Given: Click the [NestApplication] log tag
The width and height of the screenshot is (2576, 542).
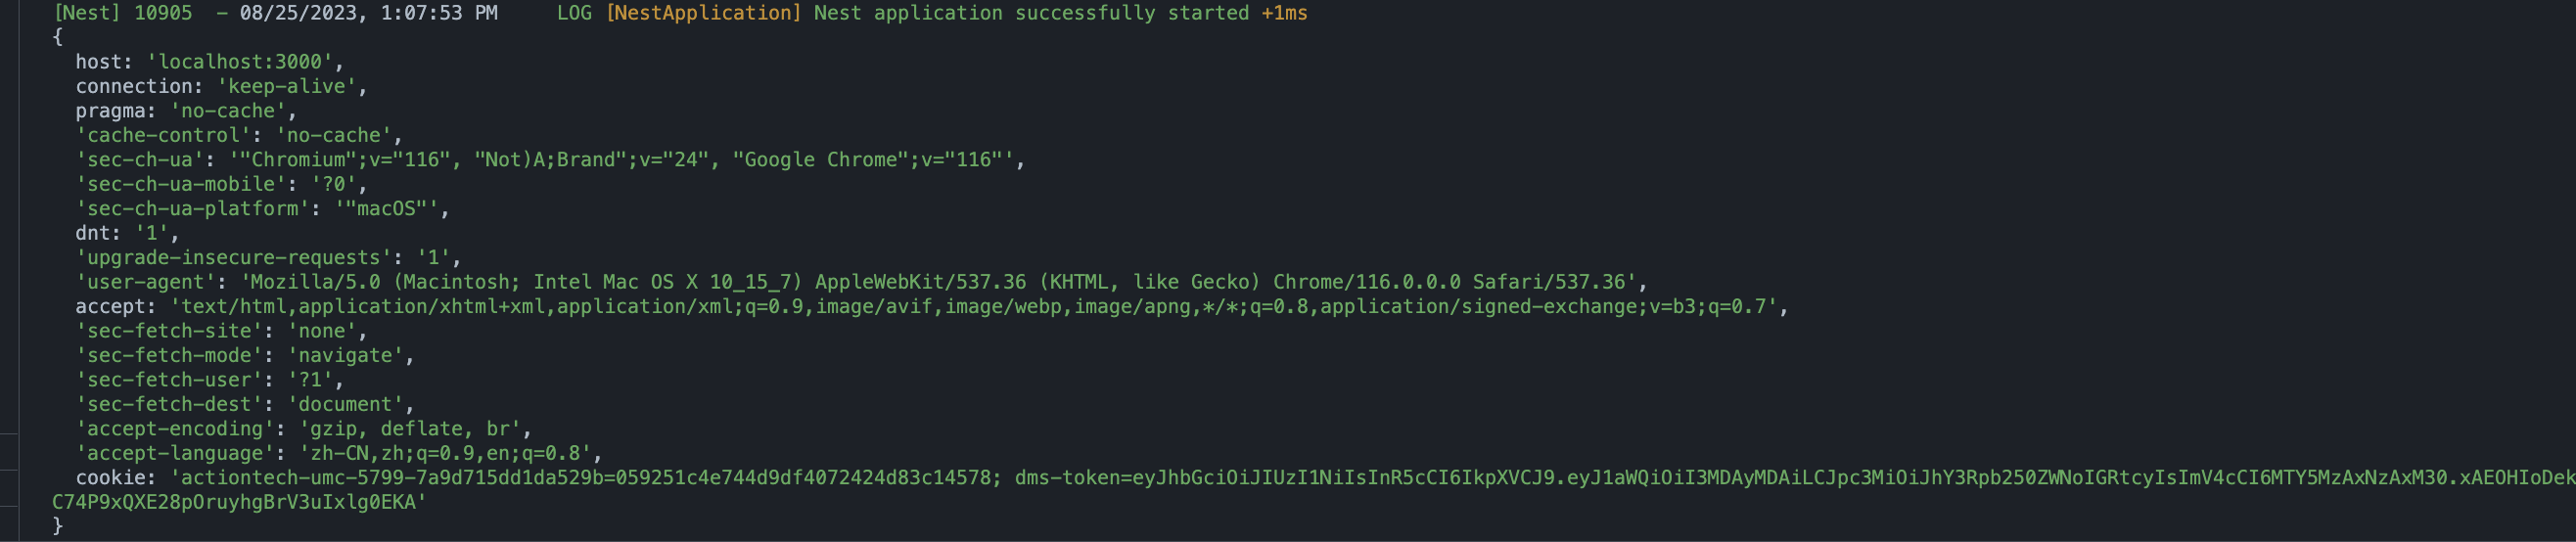Looking at the screenshot, I should click(x=703, y=13).
